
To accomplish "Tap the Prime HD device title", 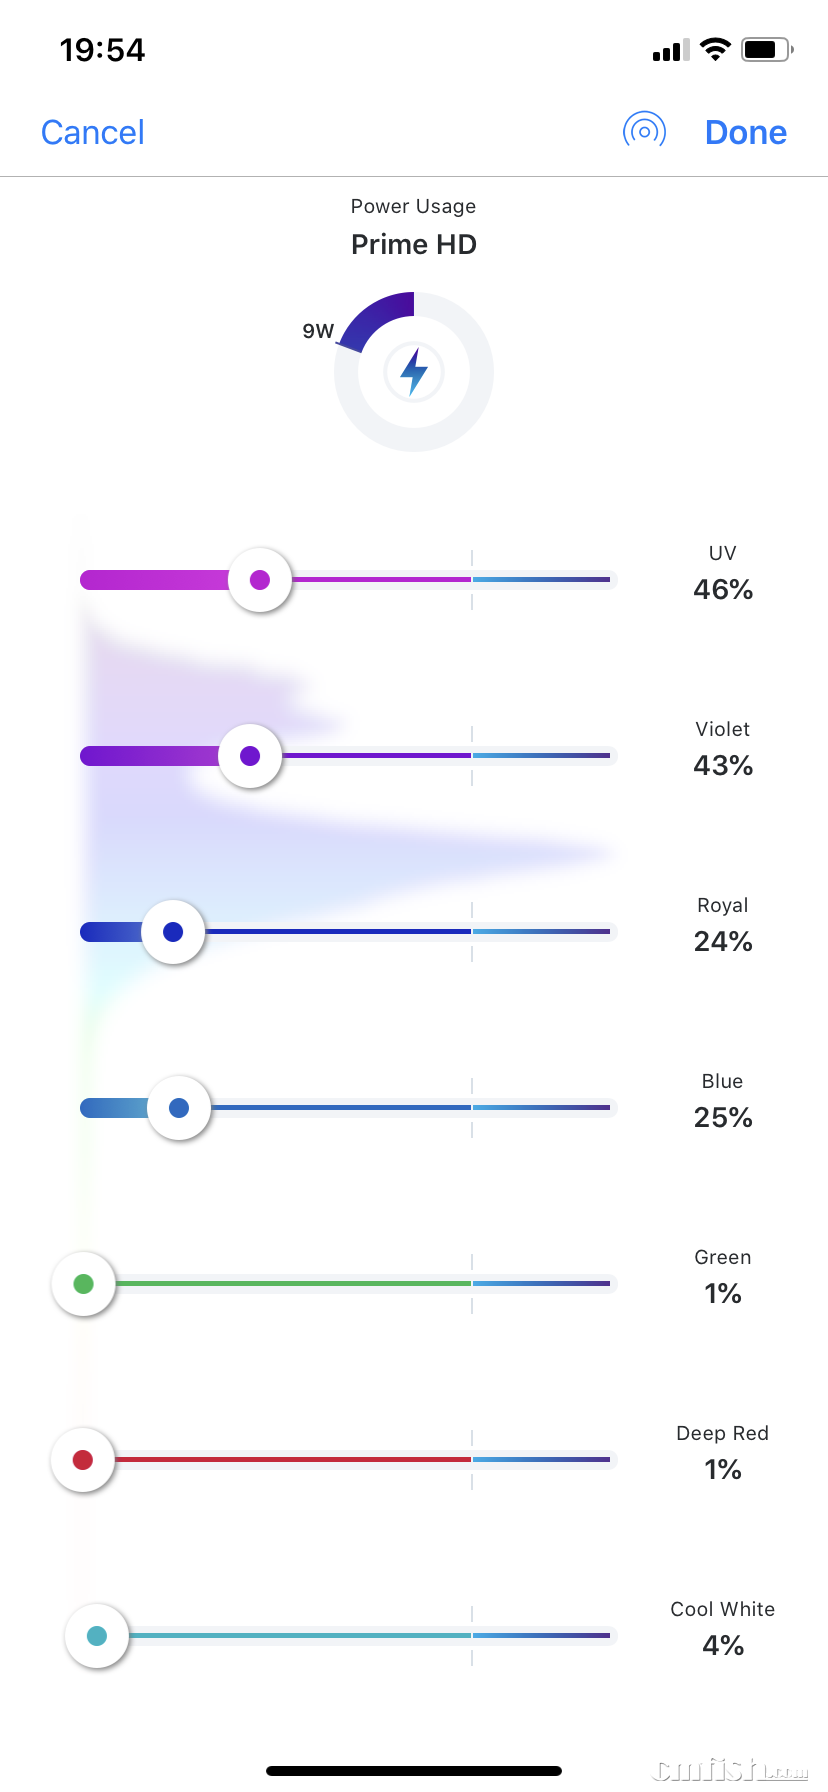I will 414,245.
